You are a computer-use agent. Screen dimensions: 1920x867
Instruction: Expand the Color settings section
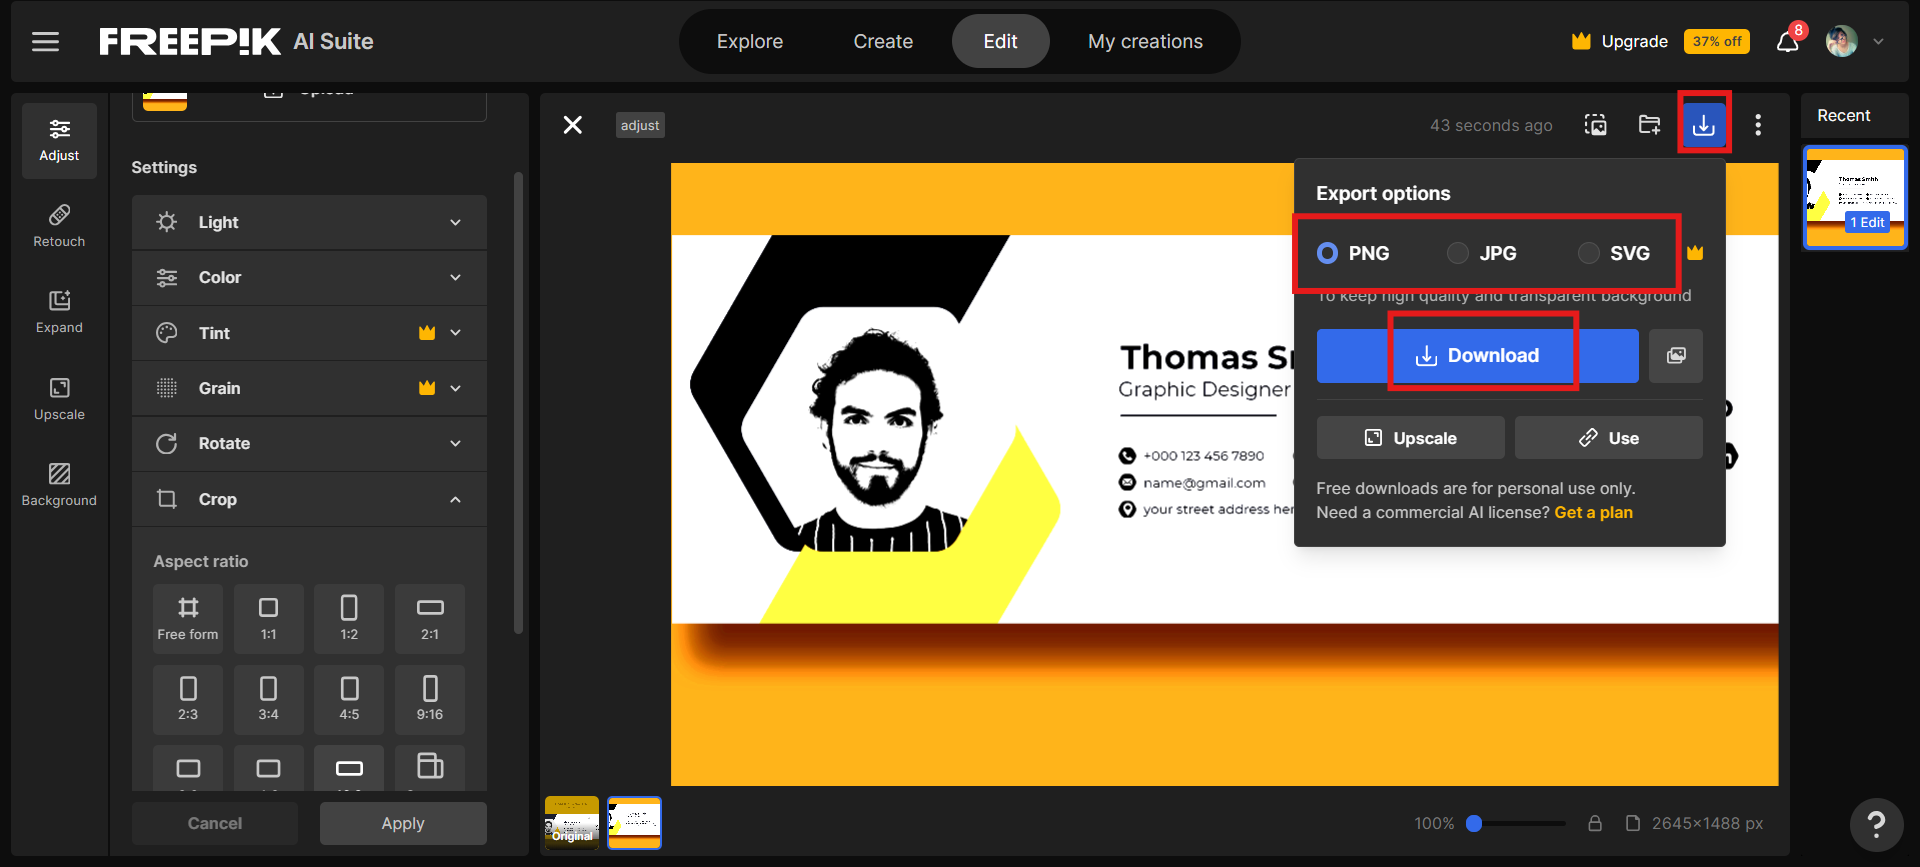pos(309,278)
